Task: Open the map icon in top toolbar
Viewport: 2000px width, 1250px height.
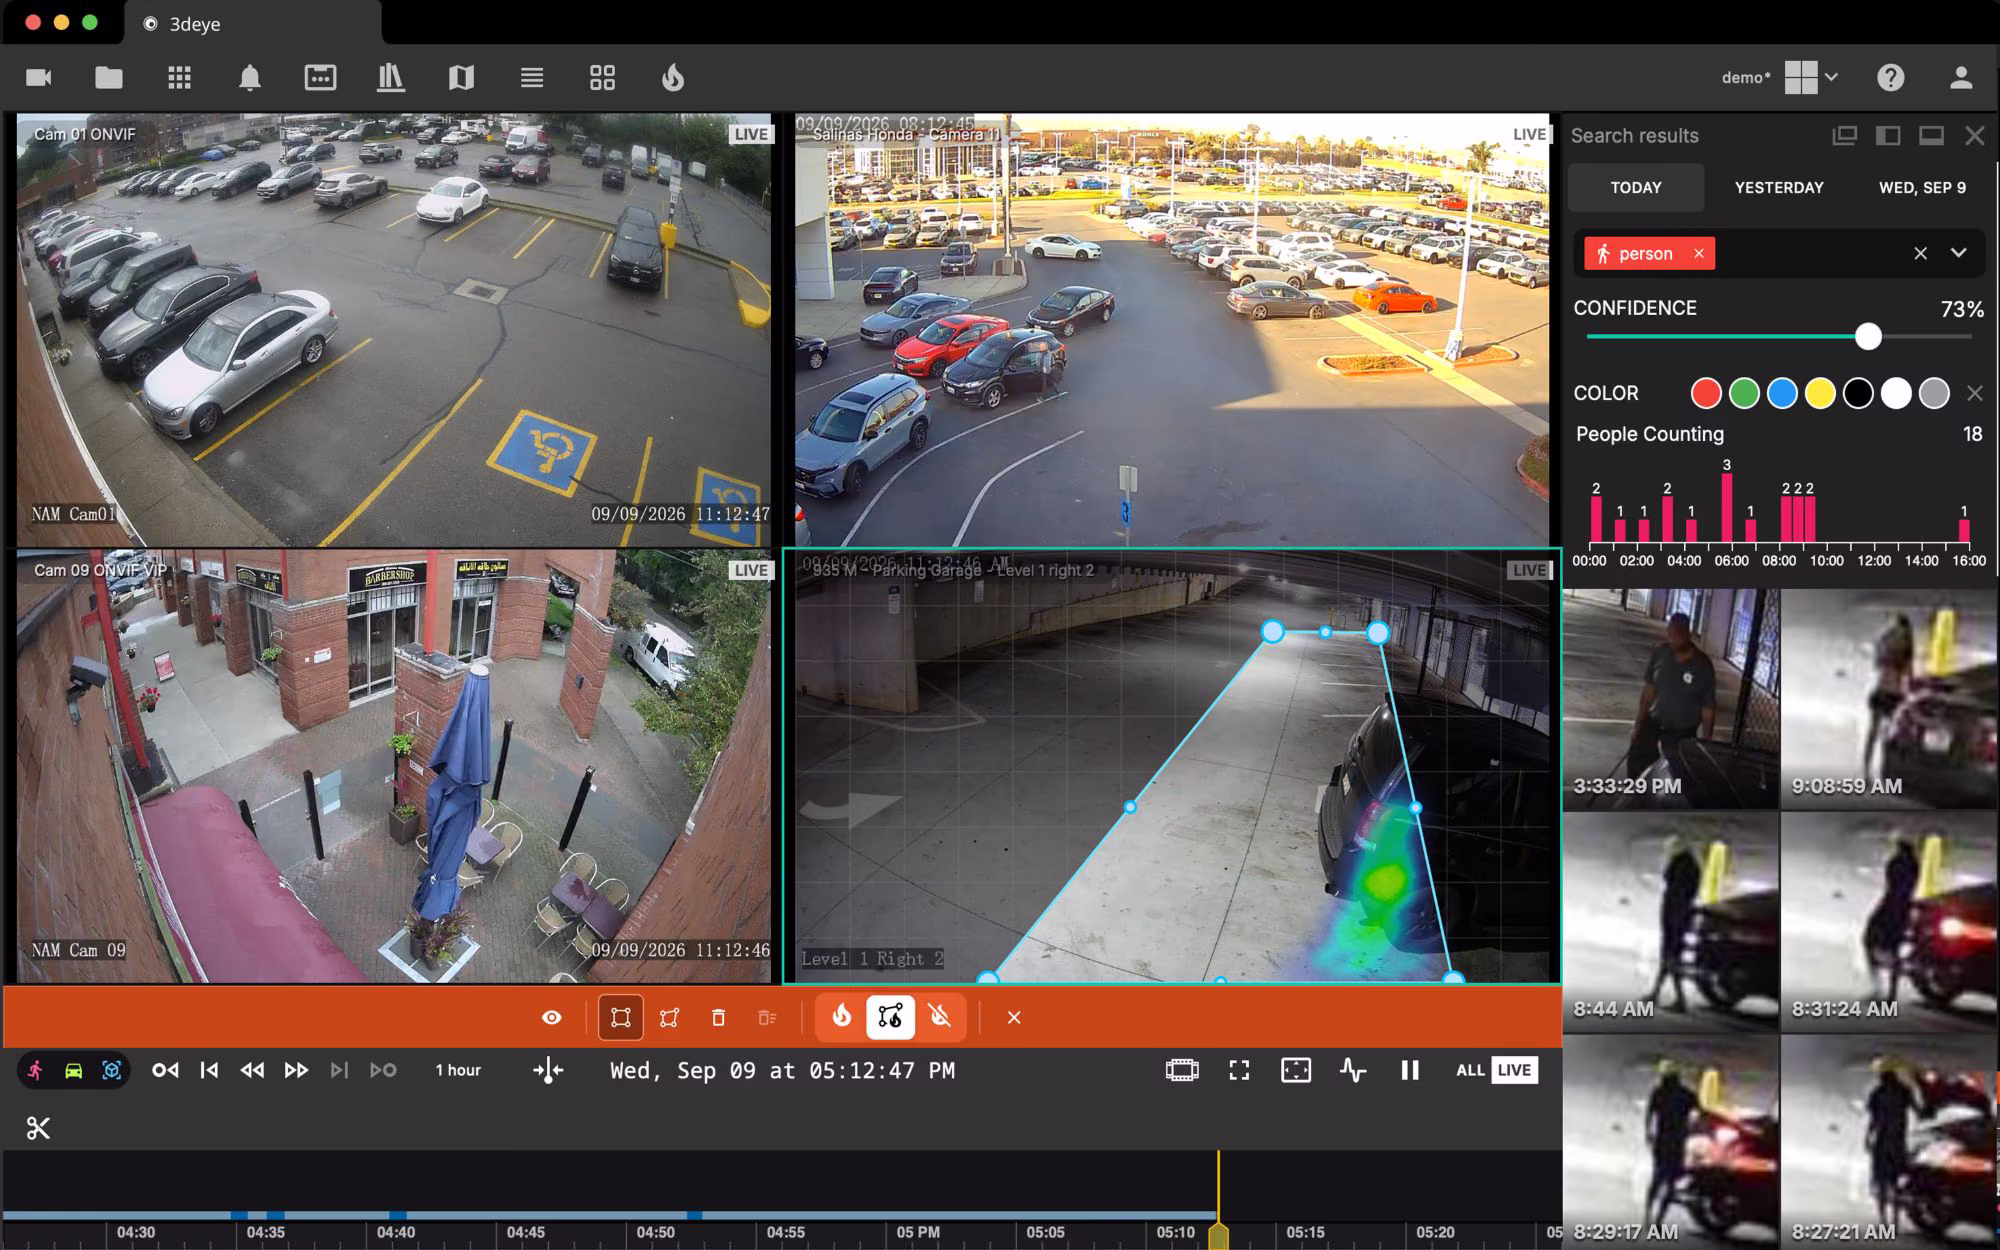Action: pos(461,78)
